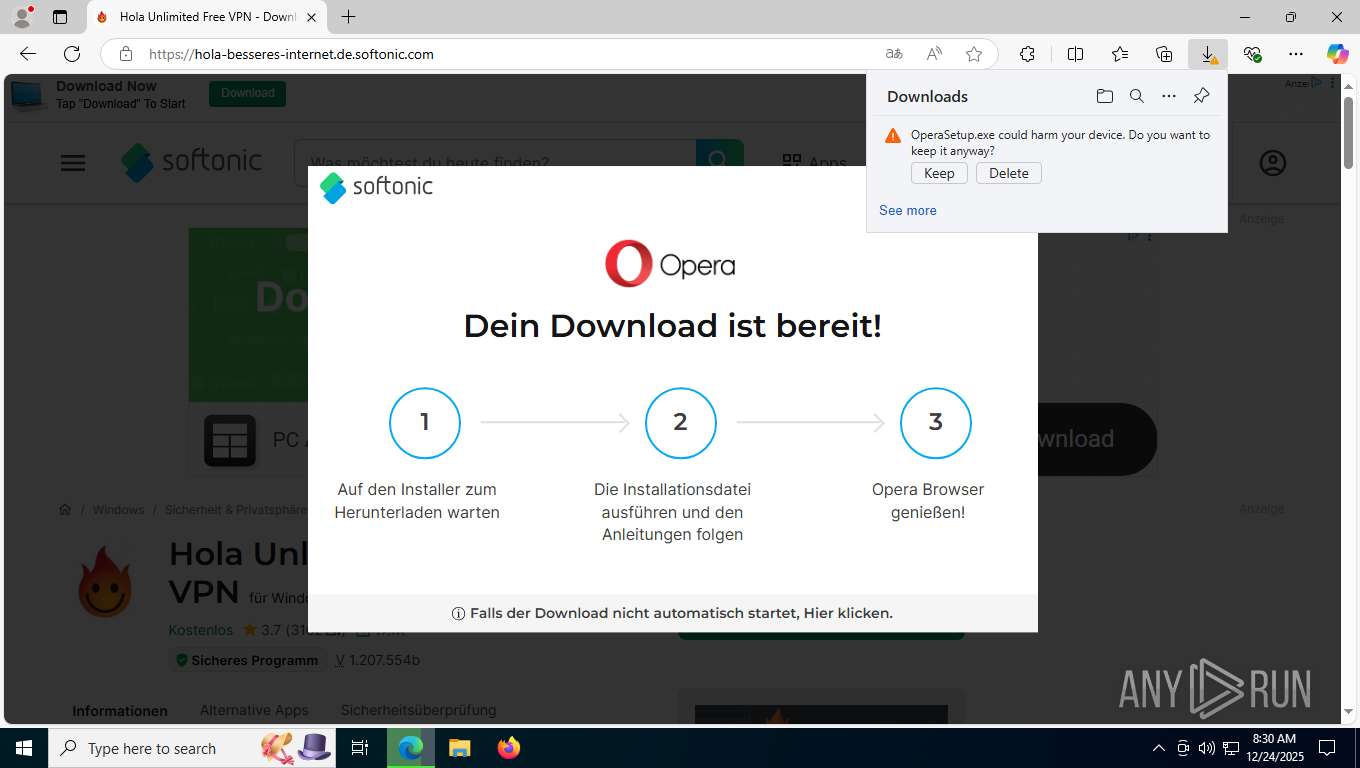Open the downloads folder icon in Downloads panel
This screenshot has width=1360, height=768.
tap(1104, 96)
